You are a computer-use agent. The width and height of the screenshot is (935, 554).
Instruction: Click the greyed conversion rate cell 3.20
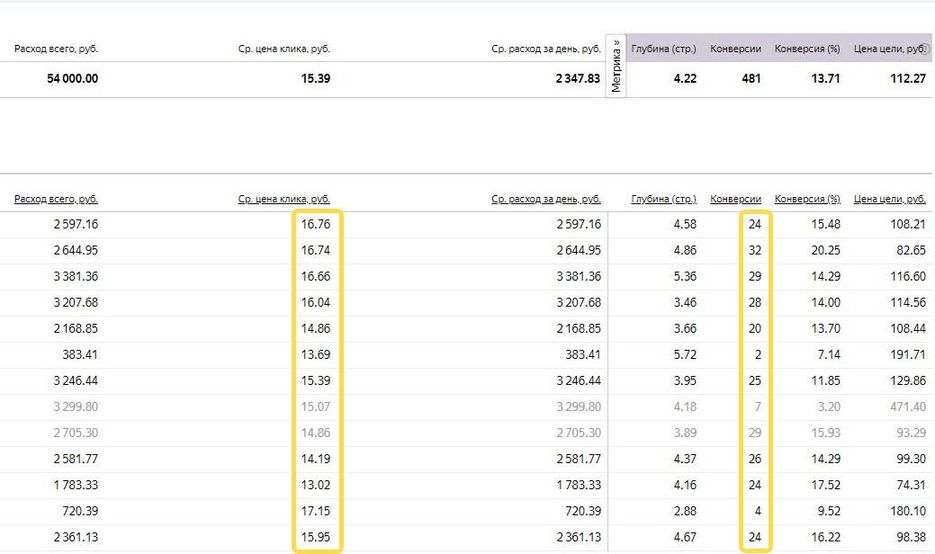click(x=828, y=407)
